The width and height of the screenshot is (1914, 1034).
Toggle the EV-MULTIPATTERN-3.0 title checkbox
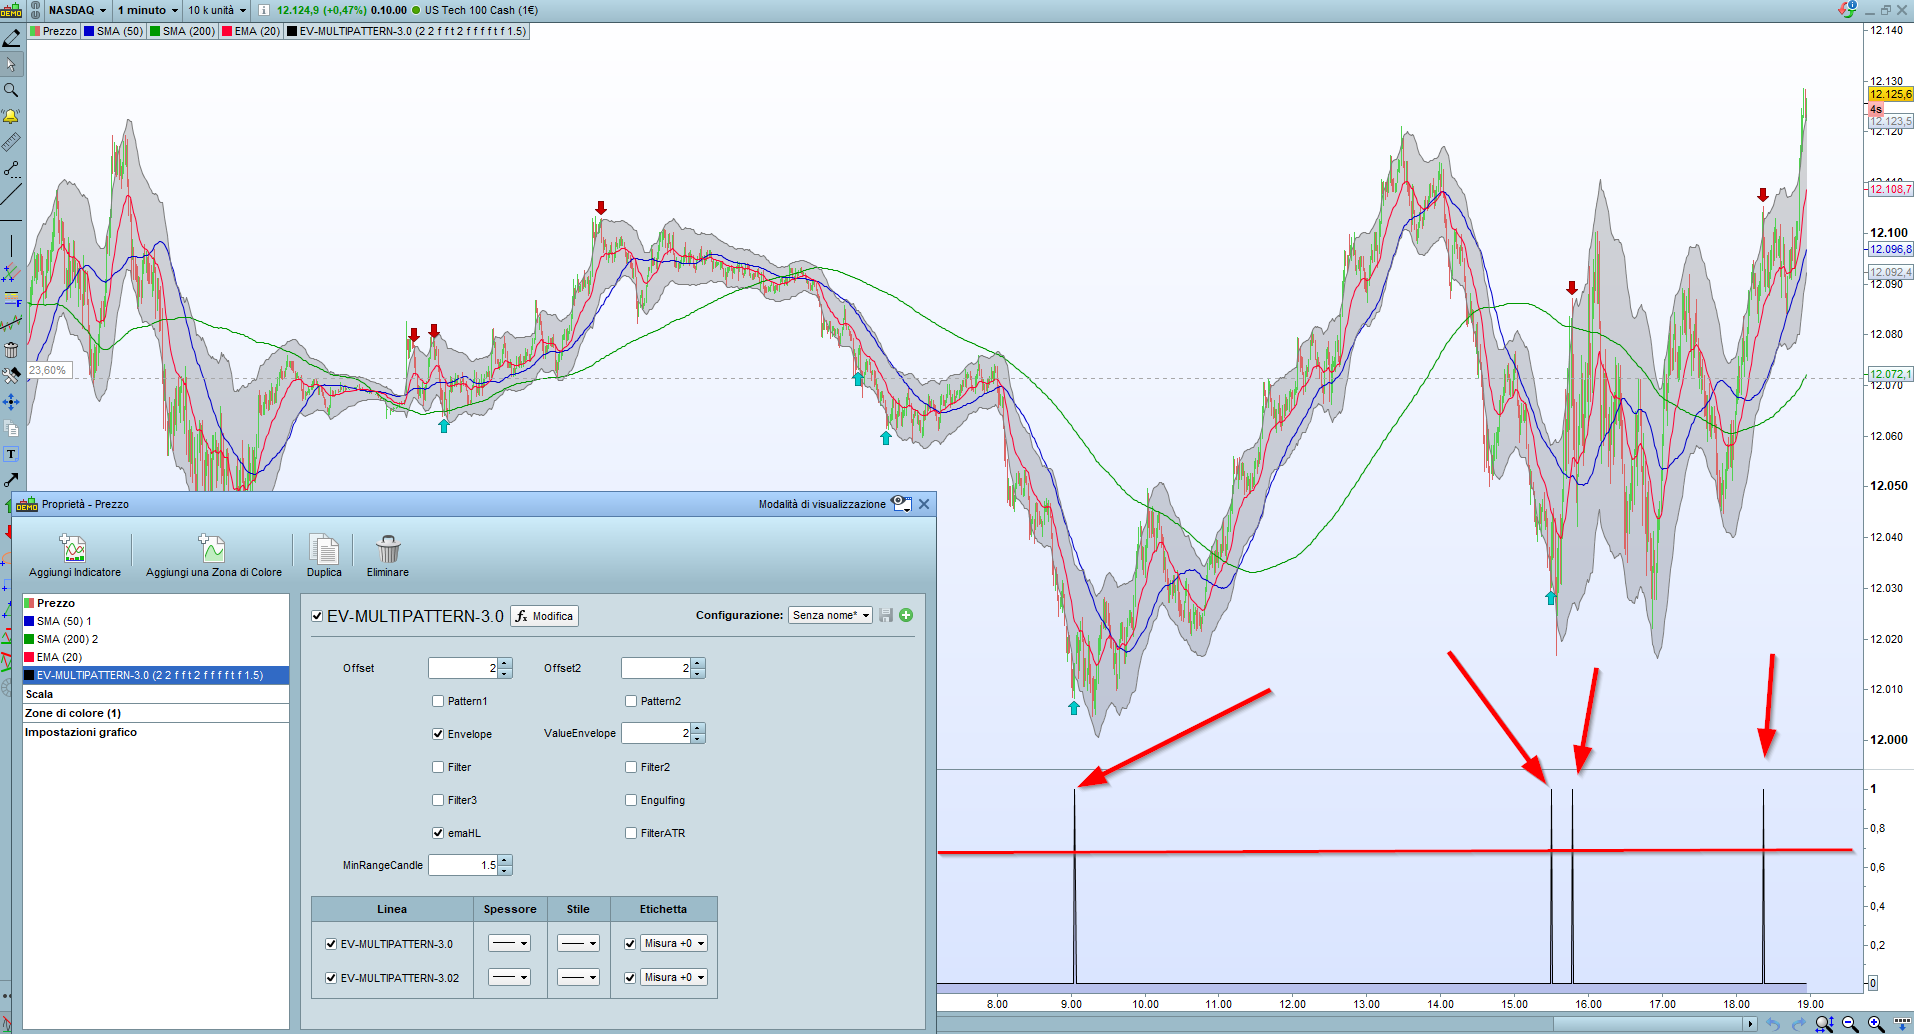pyautogui.click(x=317, y=617)
